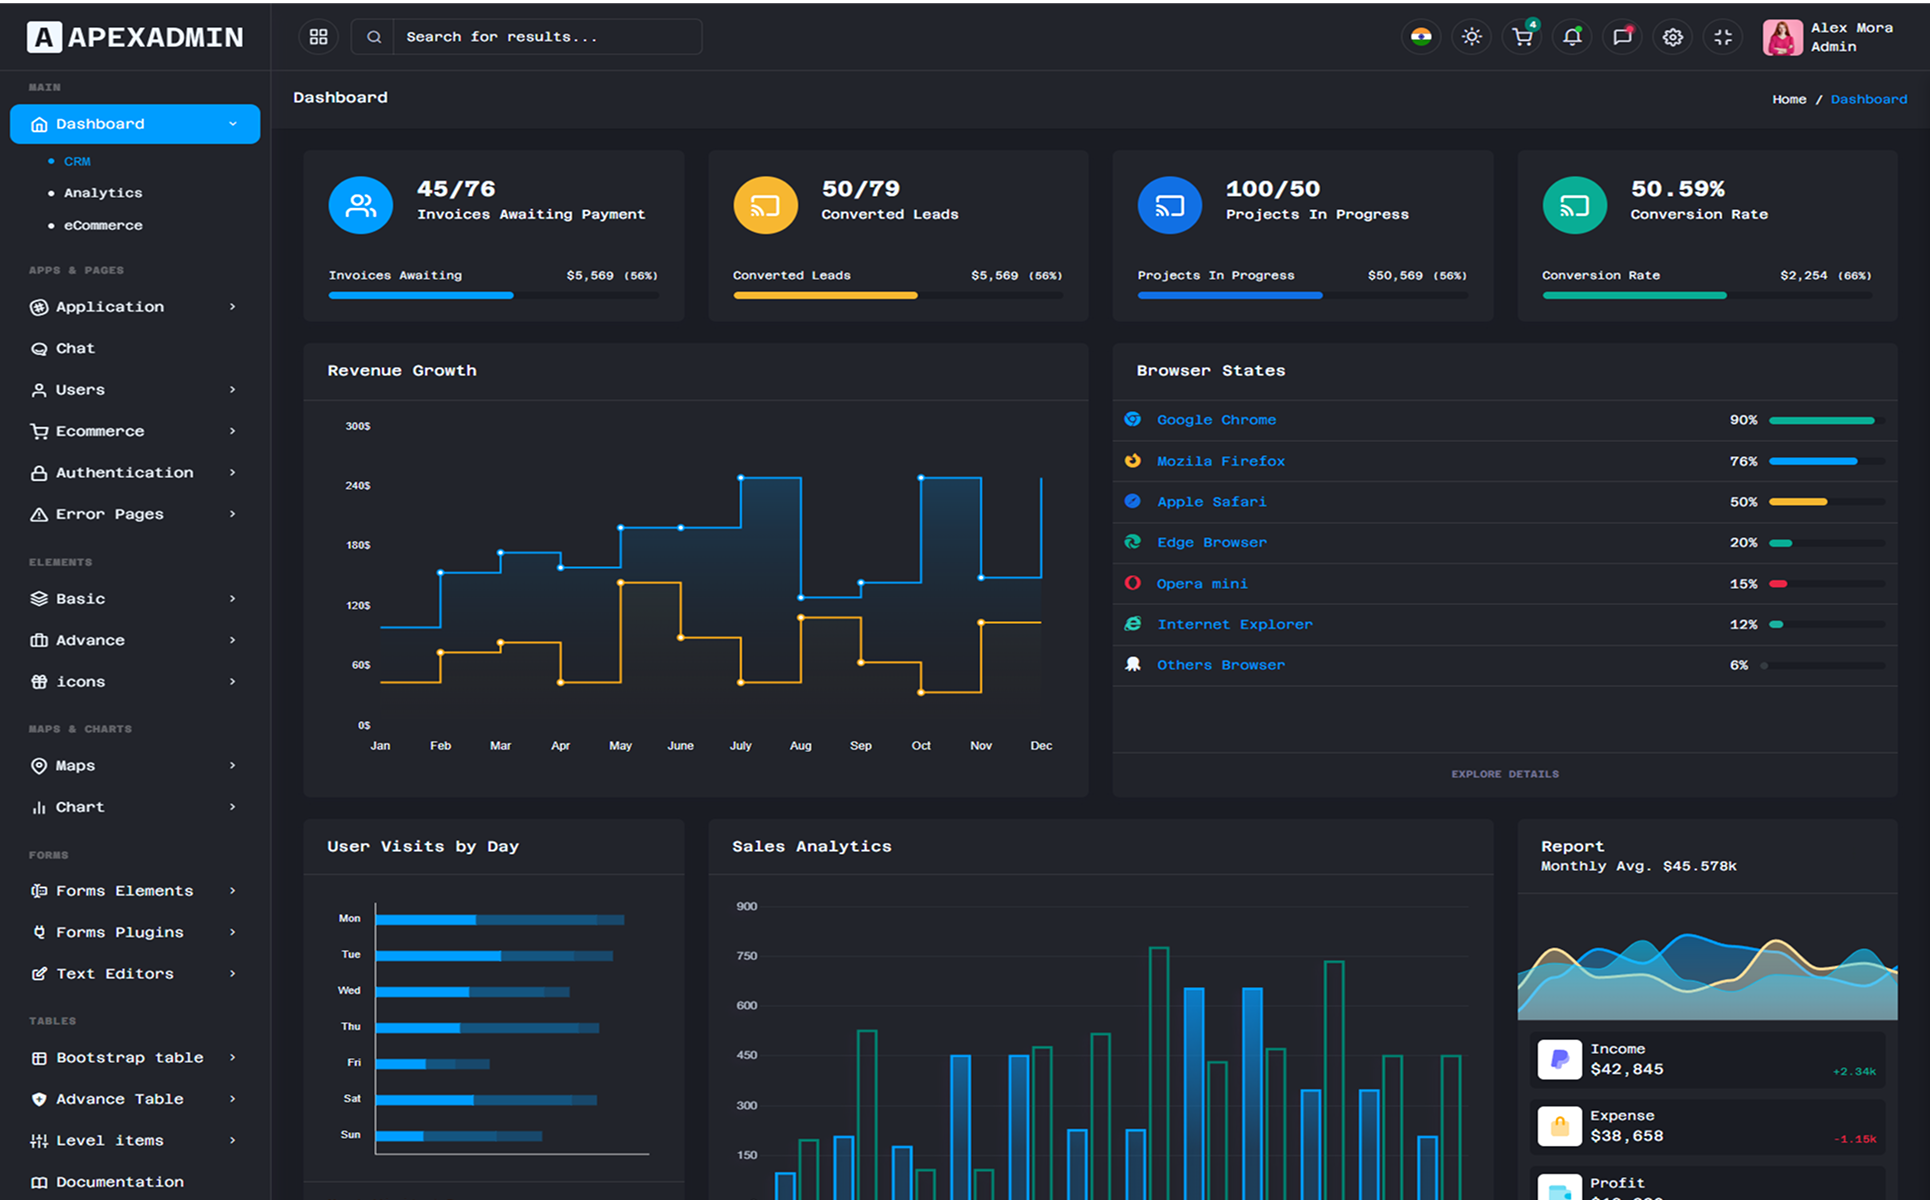This screenshot has height=1200, width=1930.
Task: Select the Analytics submenu item
Action: 103,193
